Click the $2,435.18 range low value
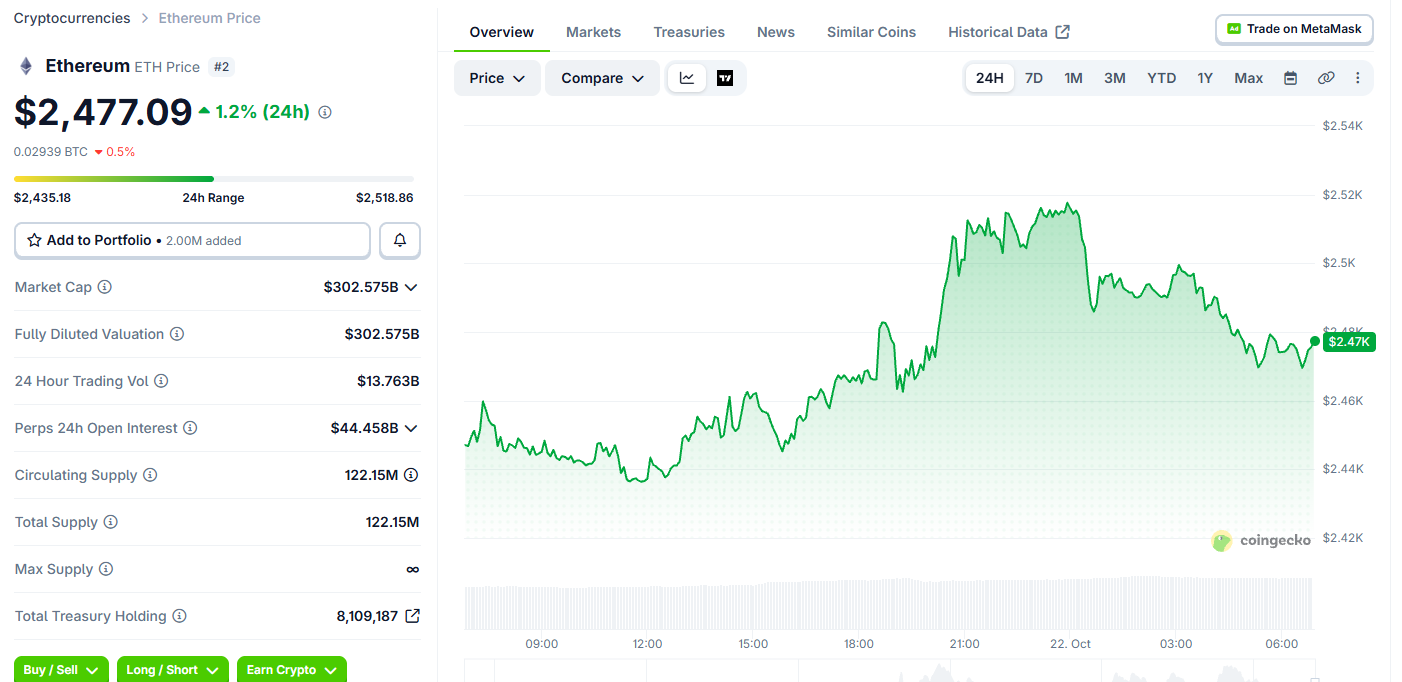 click(42, 198)
